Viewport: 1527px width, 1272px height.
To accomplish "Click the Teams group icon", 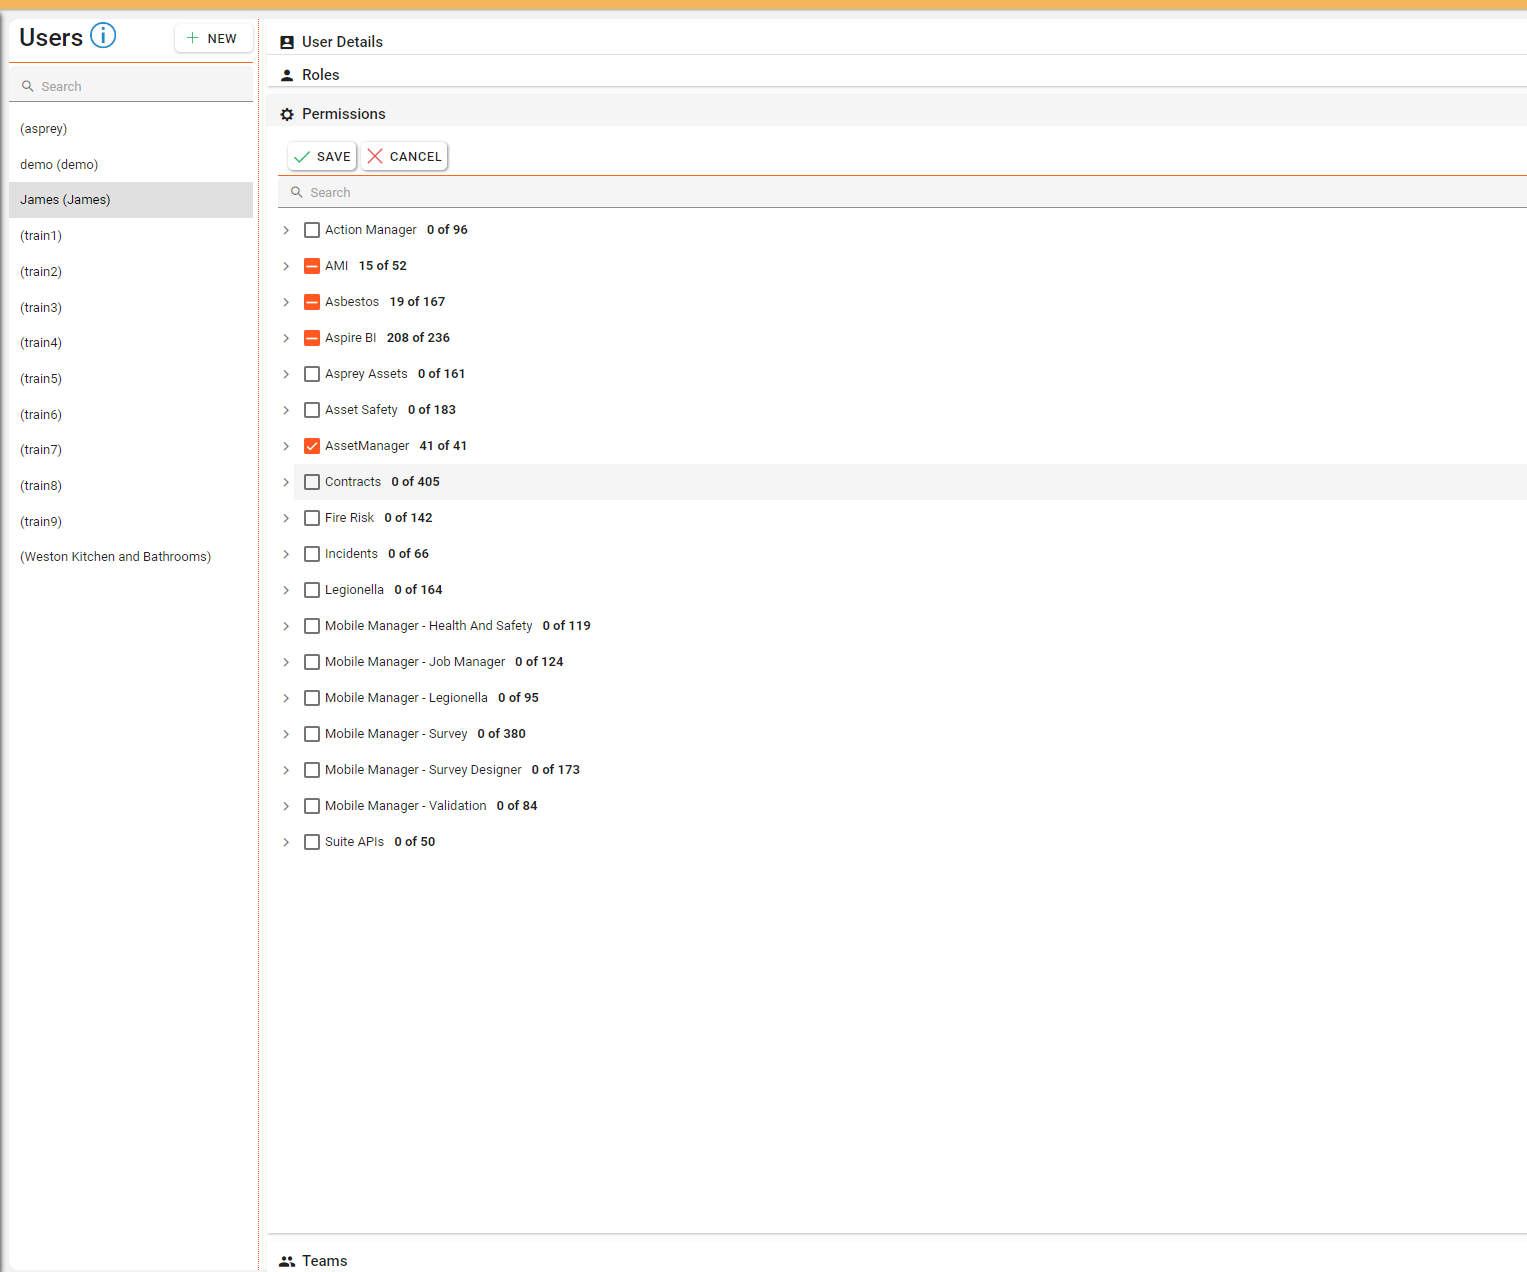I will pos(287,1261).
